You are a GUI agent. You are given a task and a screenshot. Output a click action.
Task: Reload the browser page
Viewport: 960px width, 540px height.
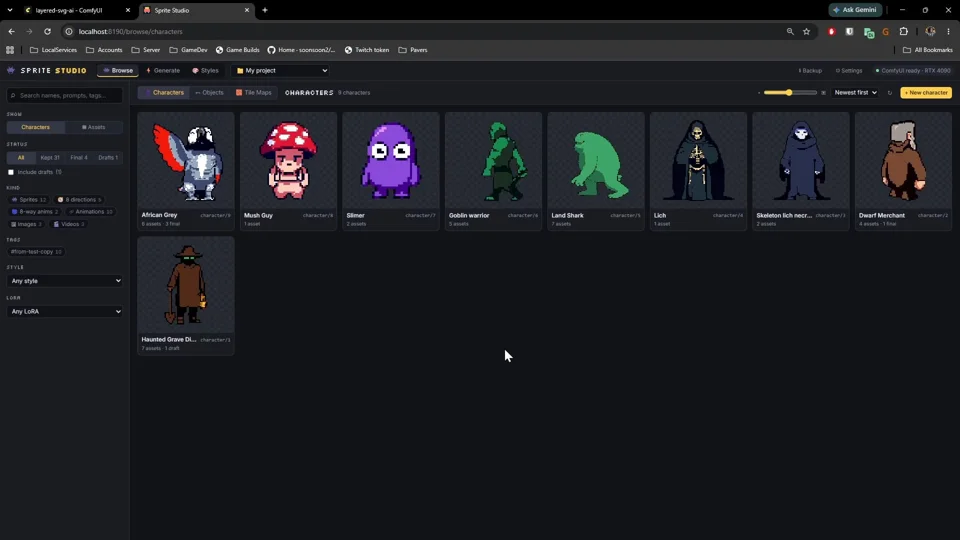(47, 31)
